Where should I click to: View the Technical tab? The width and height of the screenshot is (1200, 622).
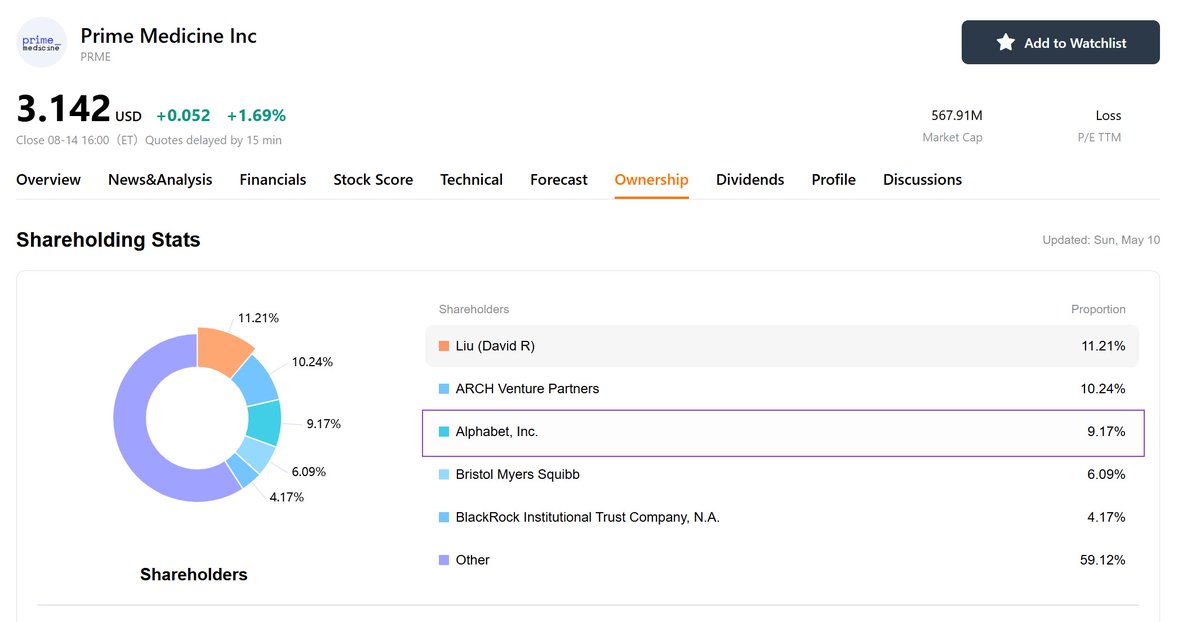click(x=472, y=180)
